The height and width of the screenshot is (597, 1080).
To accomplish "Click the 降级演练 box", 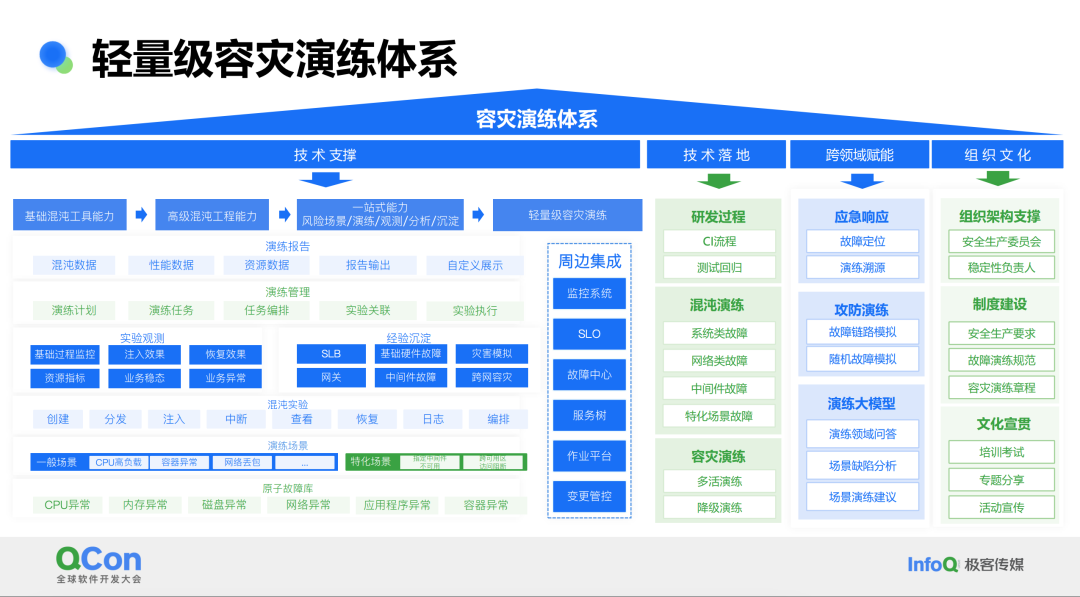I will tap(719, 507).
